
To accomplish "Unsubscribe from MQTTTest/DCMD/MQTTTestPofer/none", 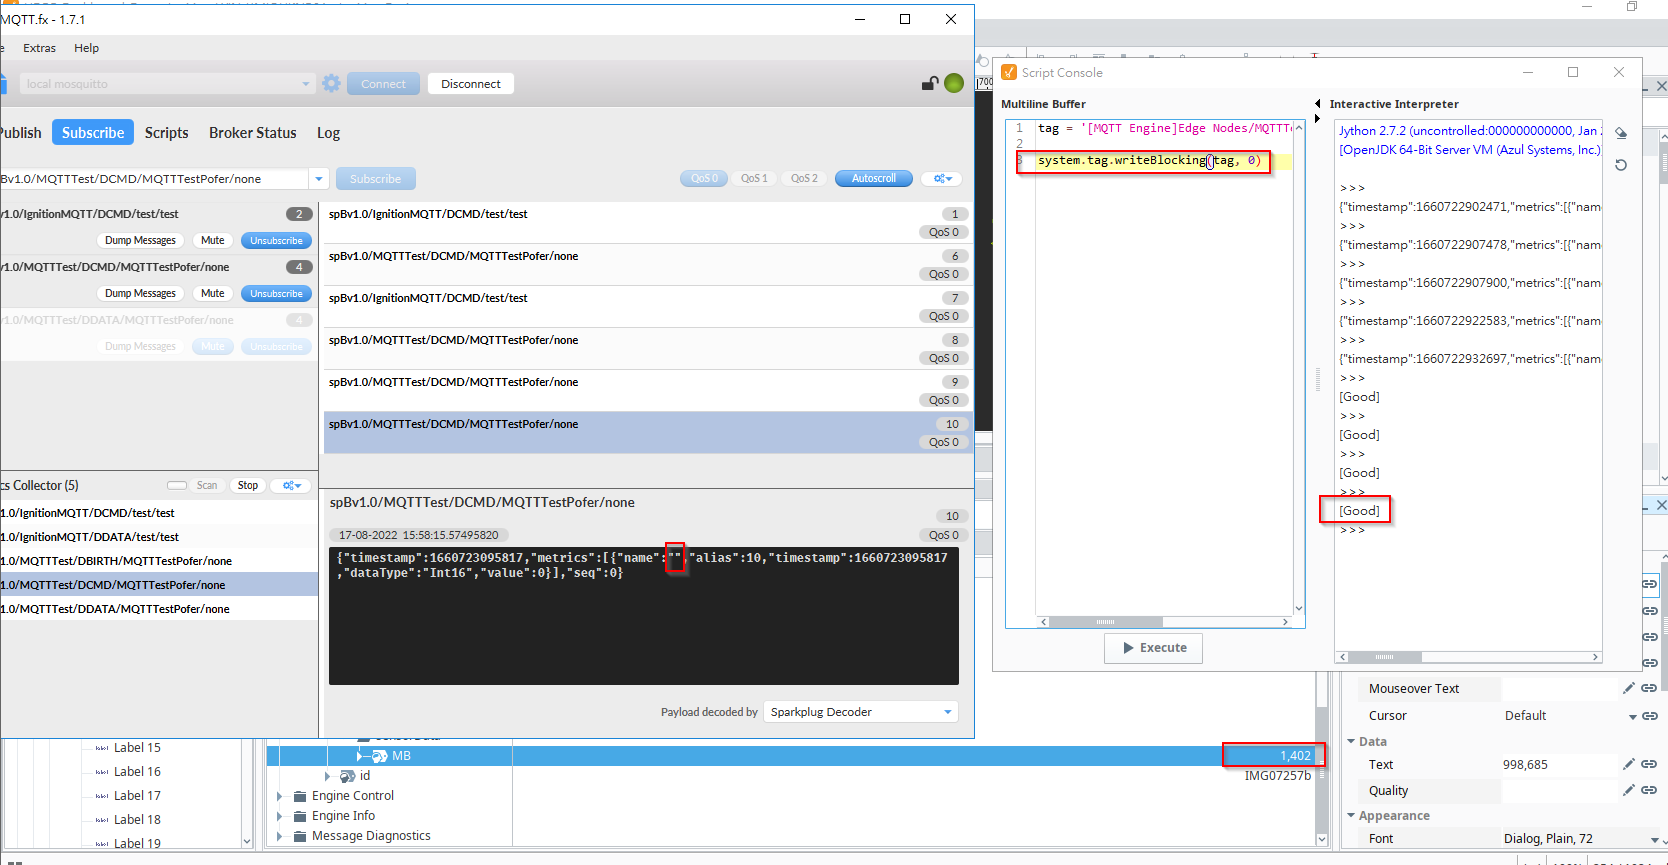I will click(276, 293).
